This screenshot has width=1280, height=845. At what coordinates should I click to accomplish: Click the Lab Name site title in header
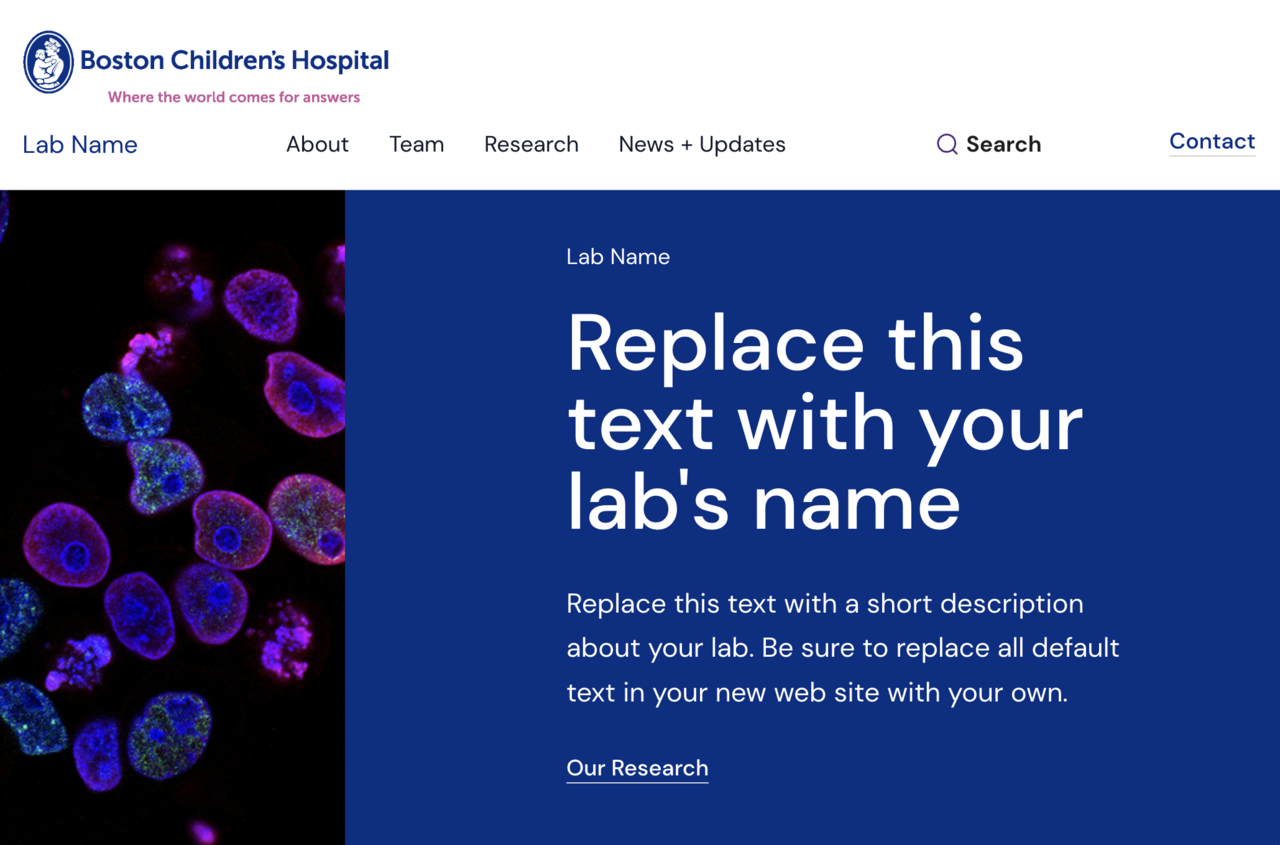coord(80,144)
